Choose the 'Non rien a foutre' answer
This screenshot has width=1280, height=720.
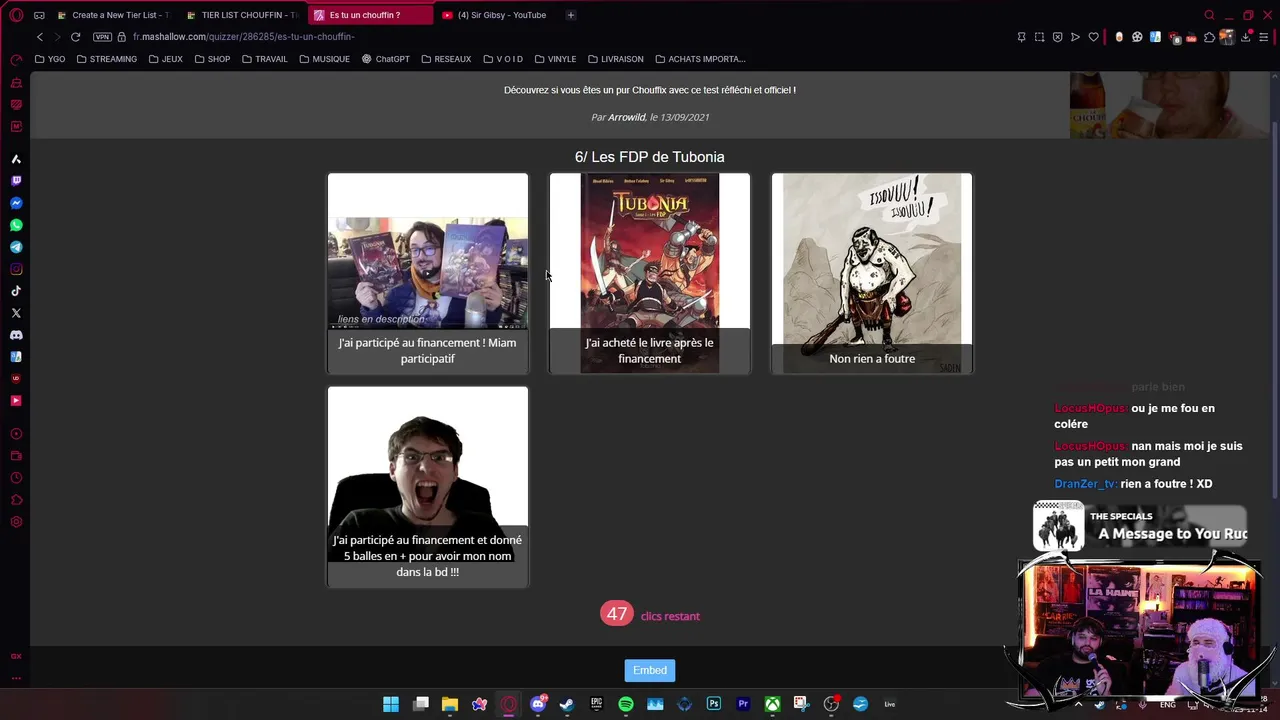tap(872, 273)
